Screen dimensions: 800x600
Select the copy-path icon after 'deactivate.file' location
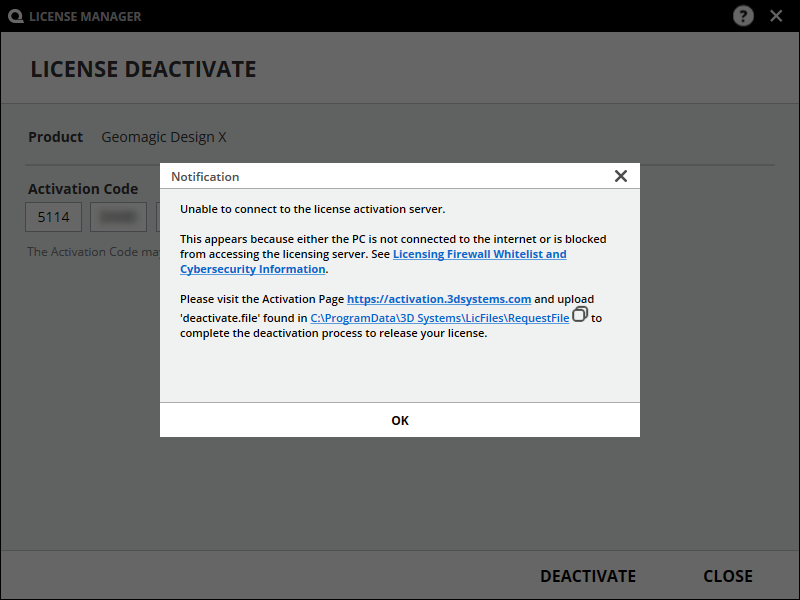click(x=580, y=314)
